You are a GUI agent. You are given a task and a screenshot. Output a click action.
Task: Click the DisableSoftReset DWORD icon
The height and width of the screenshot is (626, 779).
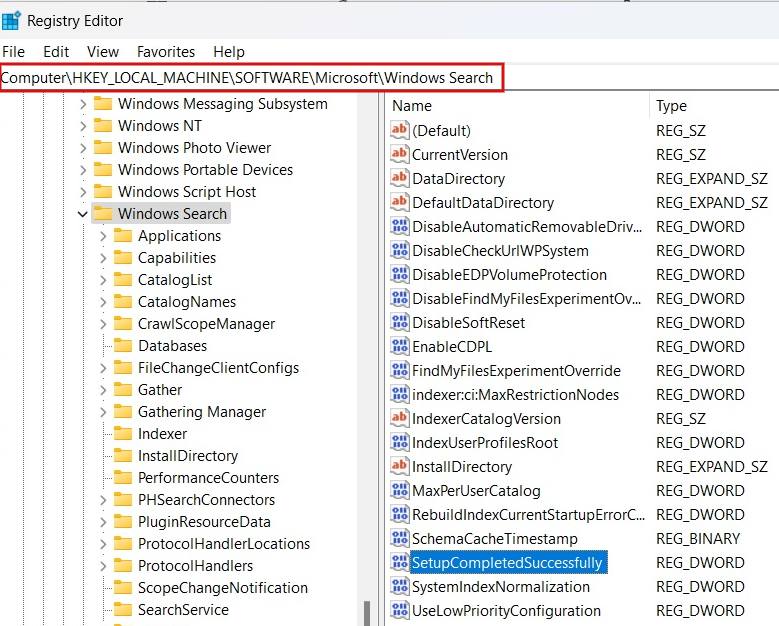click(x=399, y=322)
